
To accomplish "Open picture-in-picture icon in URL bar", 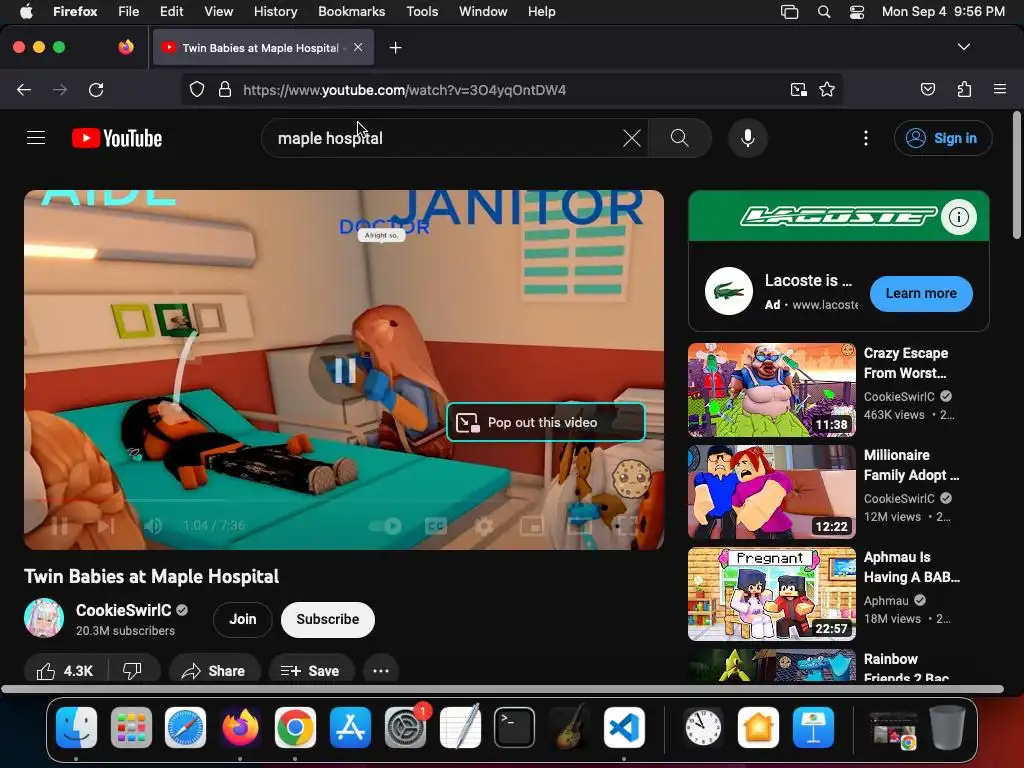I will coord(798,89).
